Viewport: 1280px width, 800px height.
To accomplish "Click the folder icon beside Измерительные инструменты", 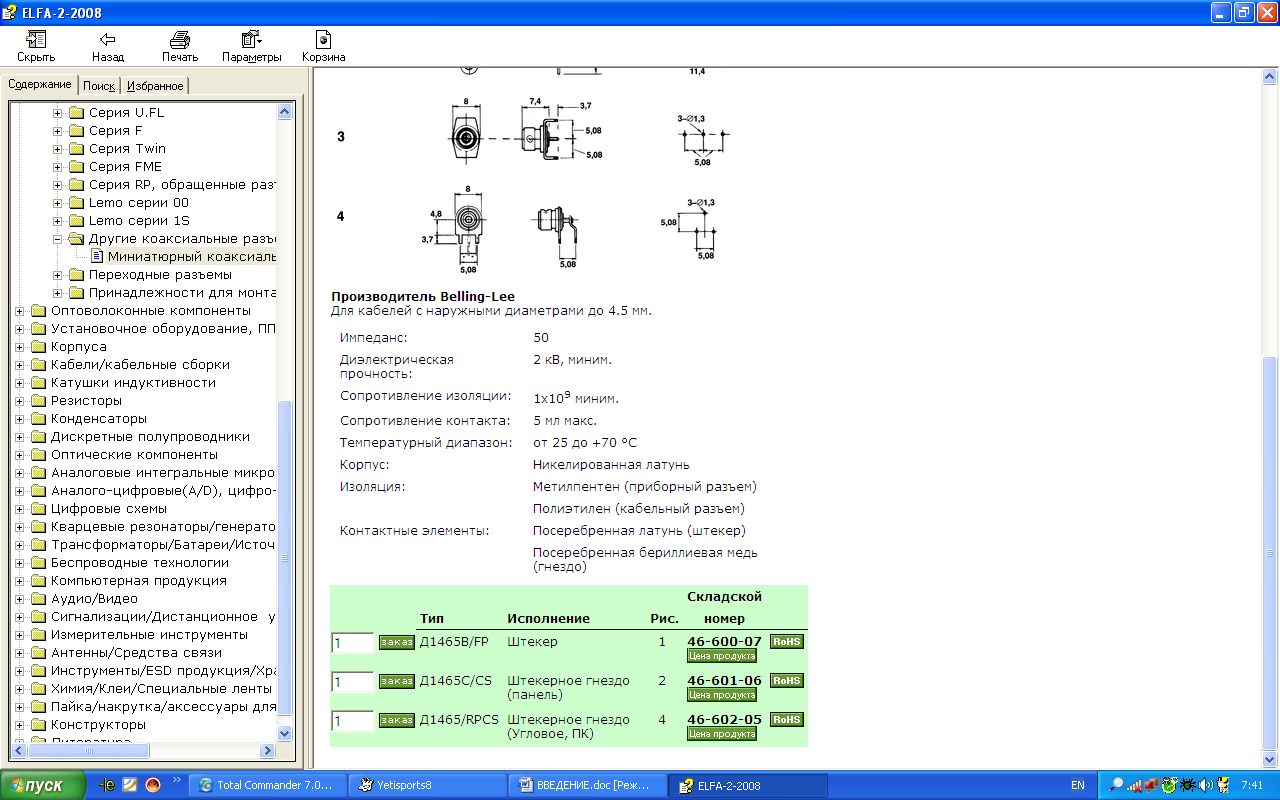I will (38, 635).
